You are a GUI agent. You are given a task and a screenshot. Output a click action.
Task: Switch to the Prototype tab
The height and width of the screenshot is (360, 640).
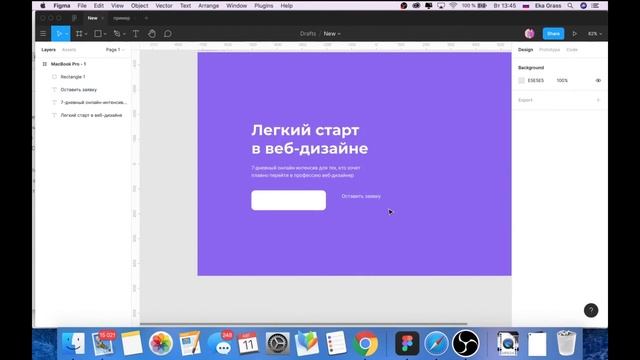[549, 50]
